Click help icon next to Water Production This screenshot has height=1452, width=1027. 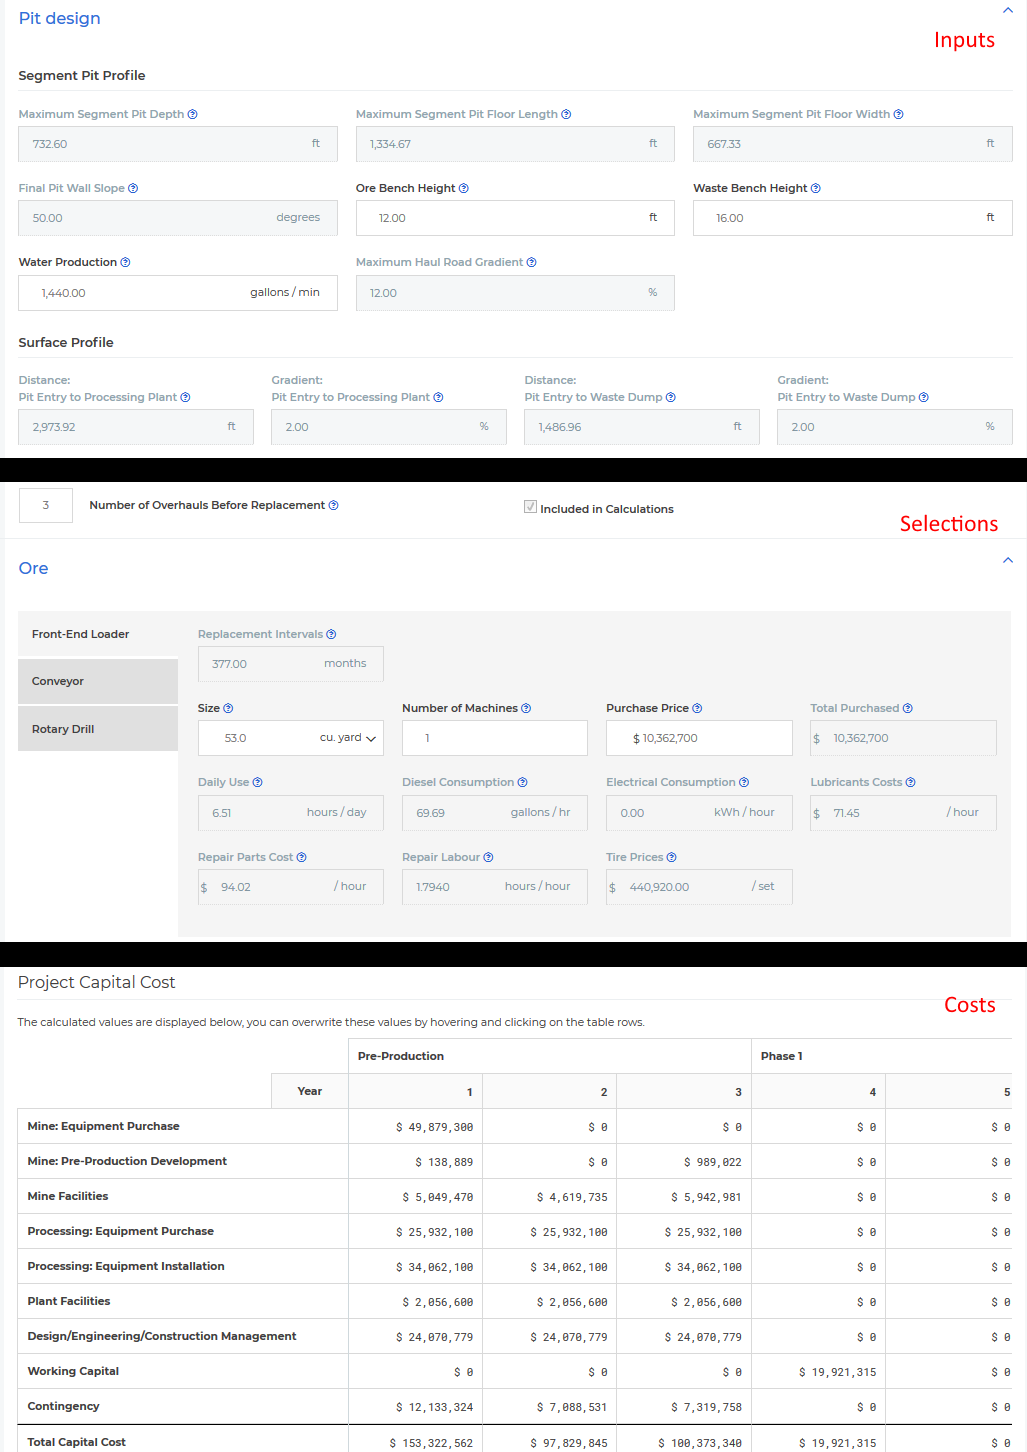pos(125,263)
